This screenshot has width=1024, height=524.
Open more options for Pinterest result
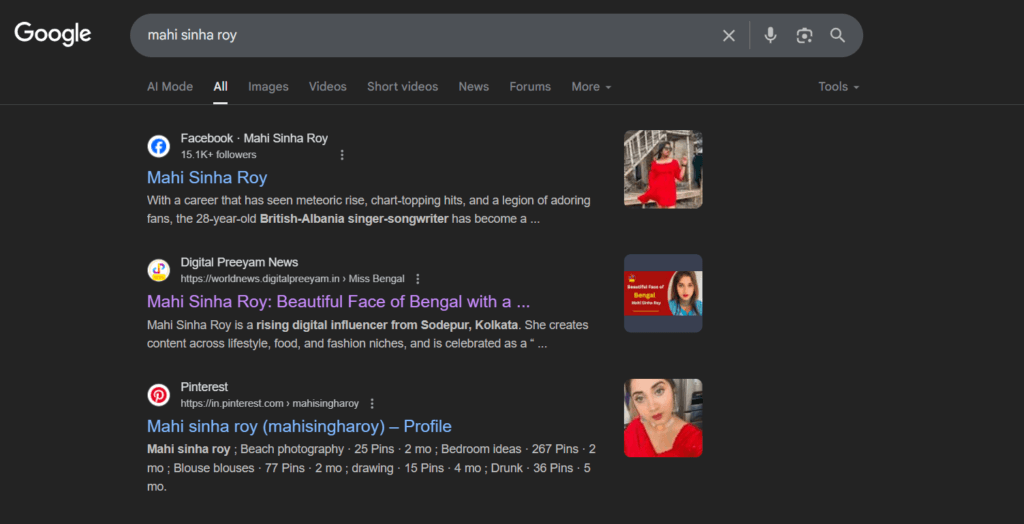point(372,403)
